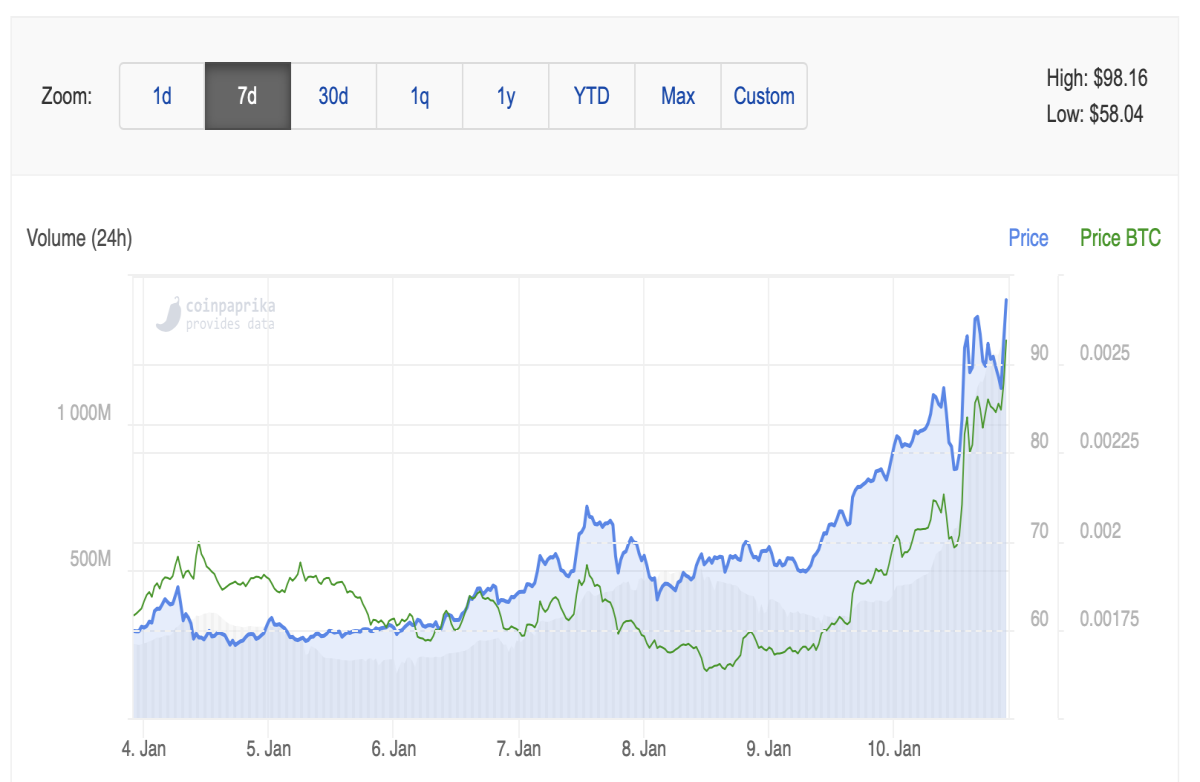
Task: Set the zoom to 1y
Action: point(506,96)
